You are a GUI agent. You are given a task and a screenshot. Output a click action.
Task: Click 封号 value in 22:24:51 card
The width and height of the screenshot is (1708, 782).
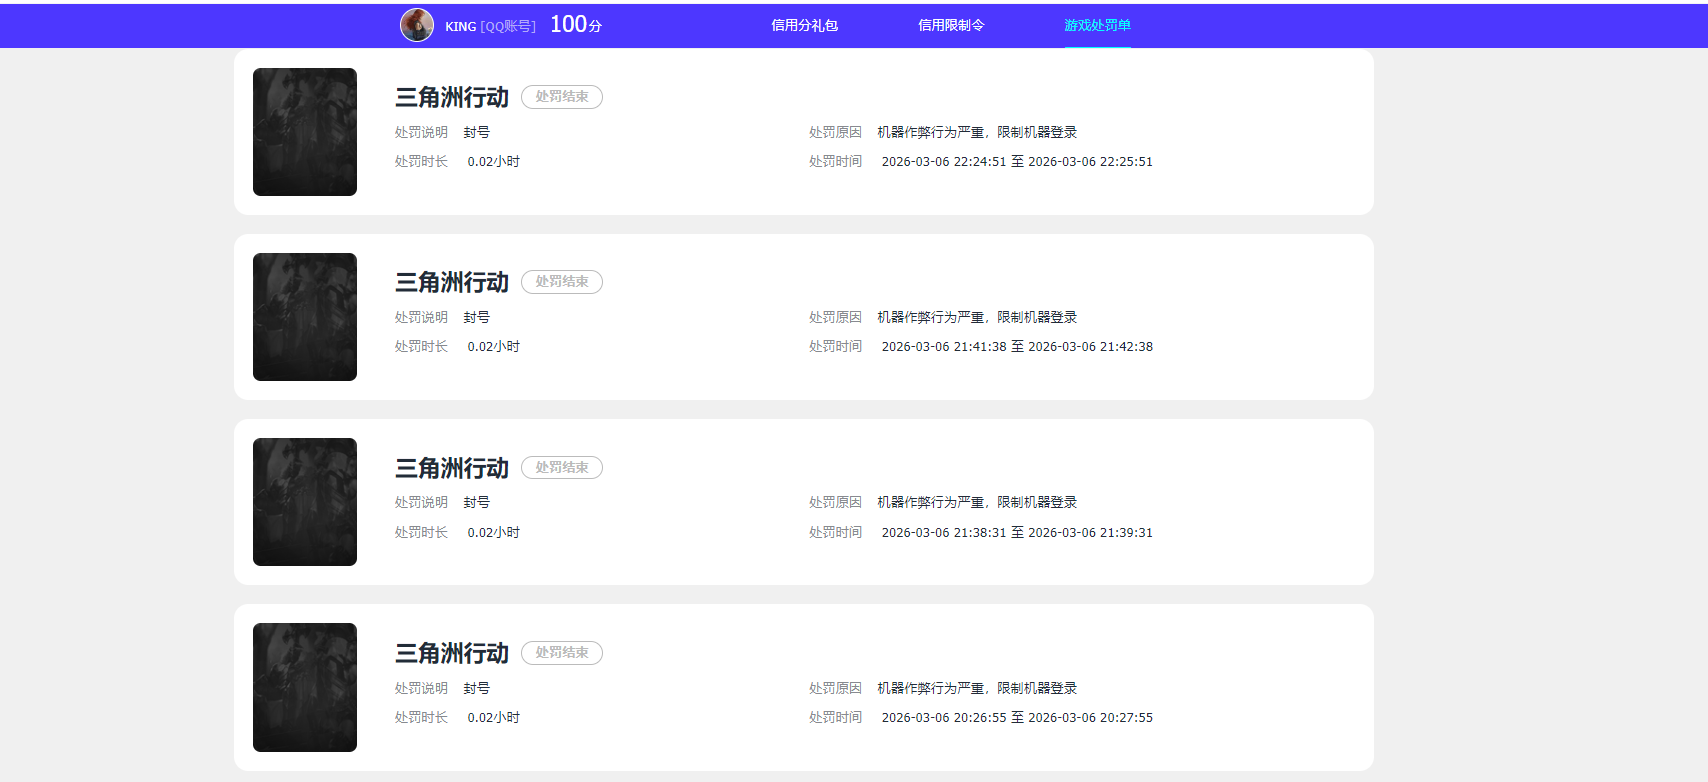coord(477,132)
